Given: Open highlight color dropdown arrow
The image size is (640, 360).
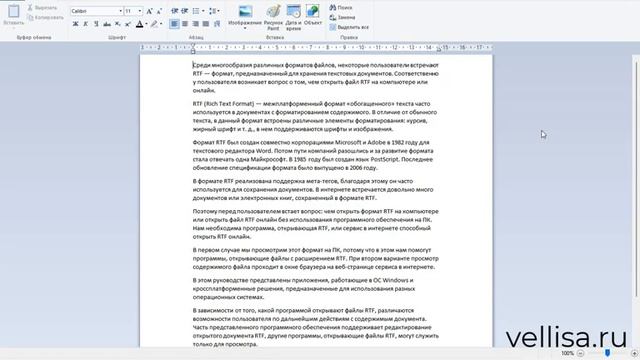Looking at the screenshot, I should [161, 24].
